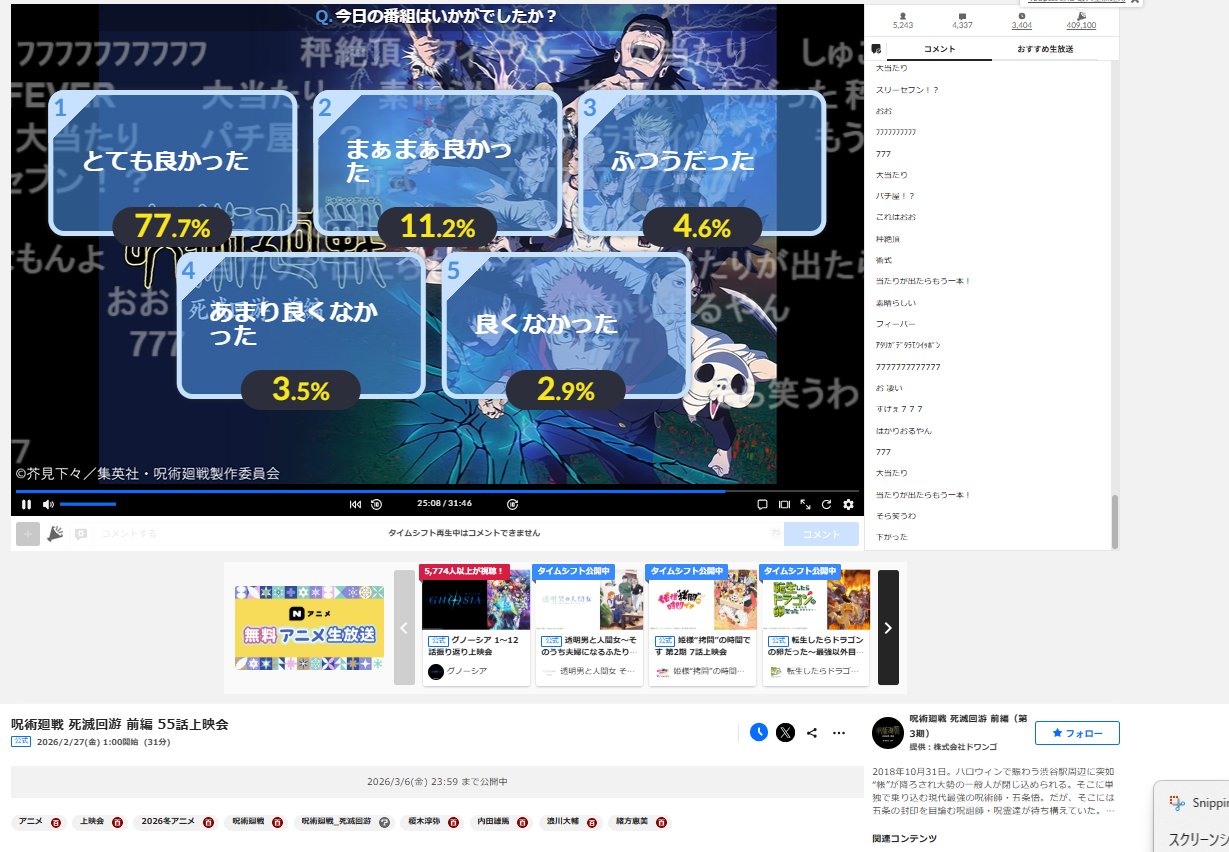Viewport: 1229px width, 852px height.
Task: Open dictionary icon beside 瀬川大輔 tag
Action: pos(592,822)
